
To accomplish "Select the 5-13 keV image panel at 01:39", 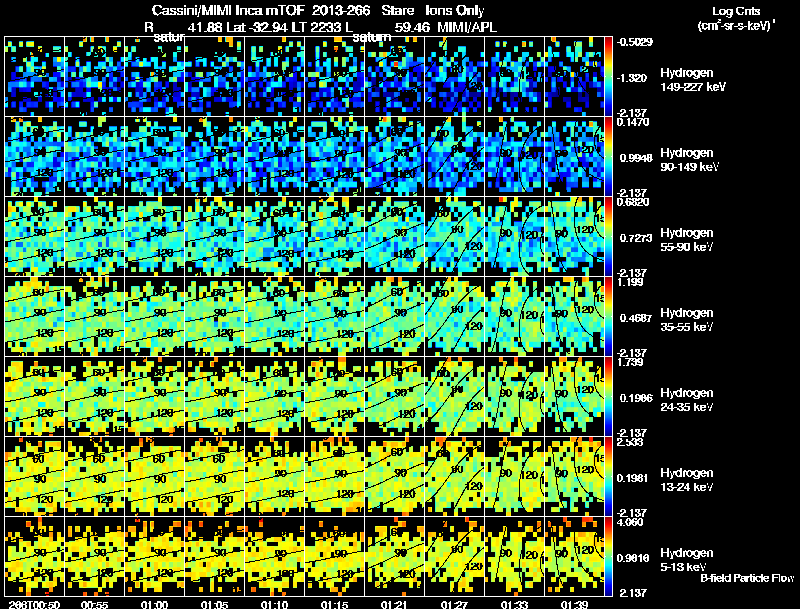I will [574, 556].
